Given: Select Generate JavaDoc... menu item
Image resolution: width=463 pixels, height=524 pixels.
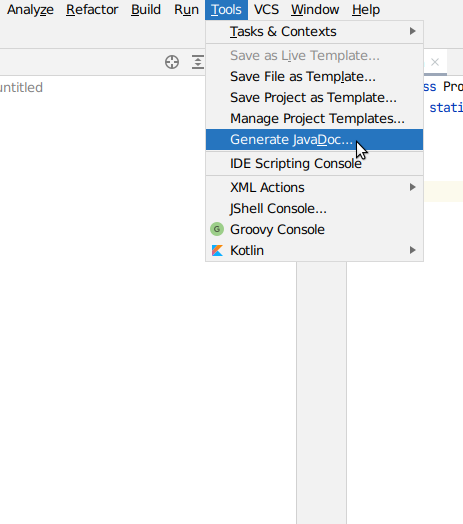Looking at the screenshot, I should (x=314, y=140).
